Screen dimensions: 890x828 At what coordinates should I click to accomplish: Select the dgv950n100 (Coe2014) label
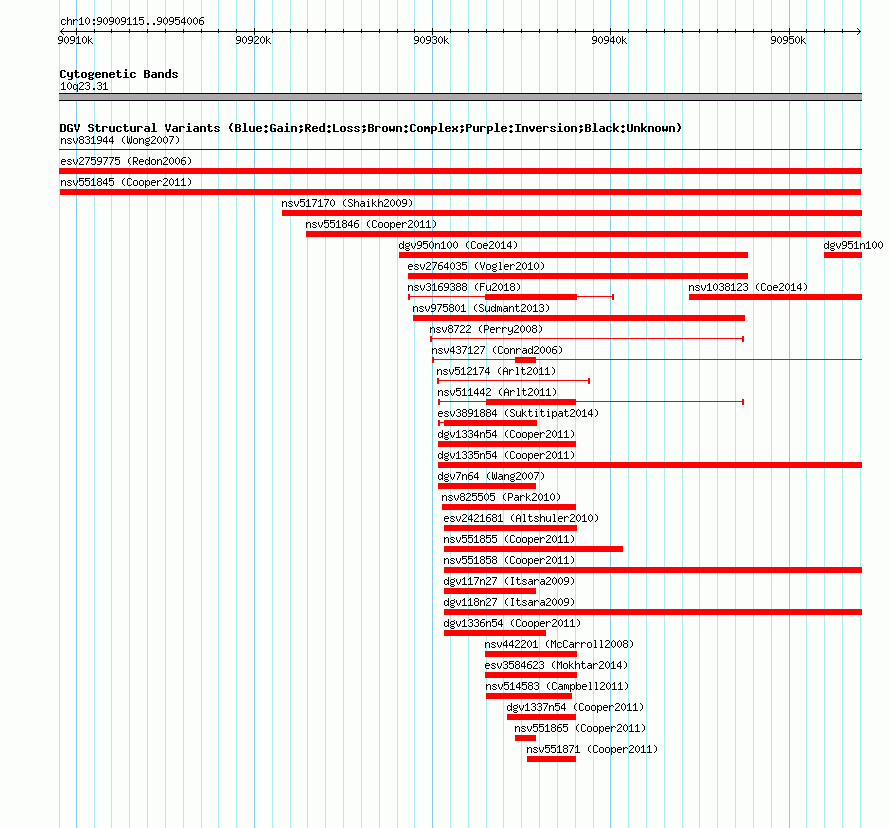[x=458, y=245]
